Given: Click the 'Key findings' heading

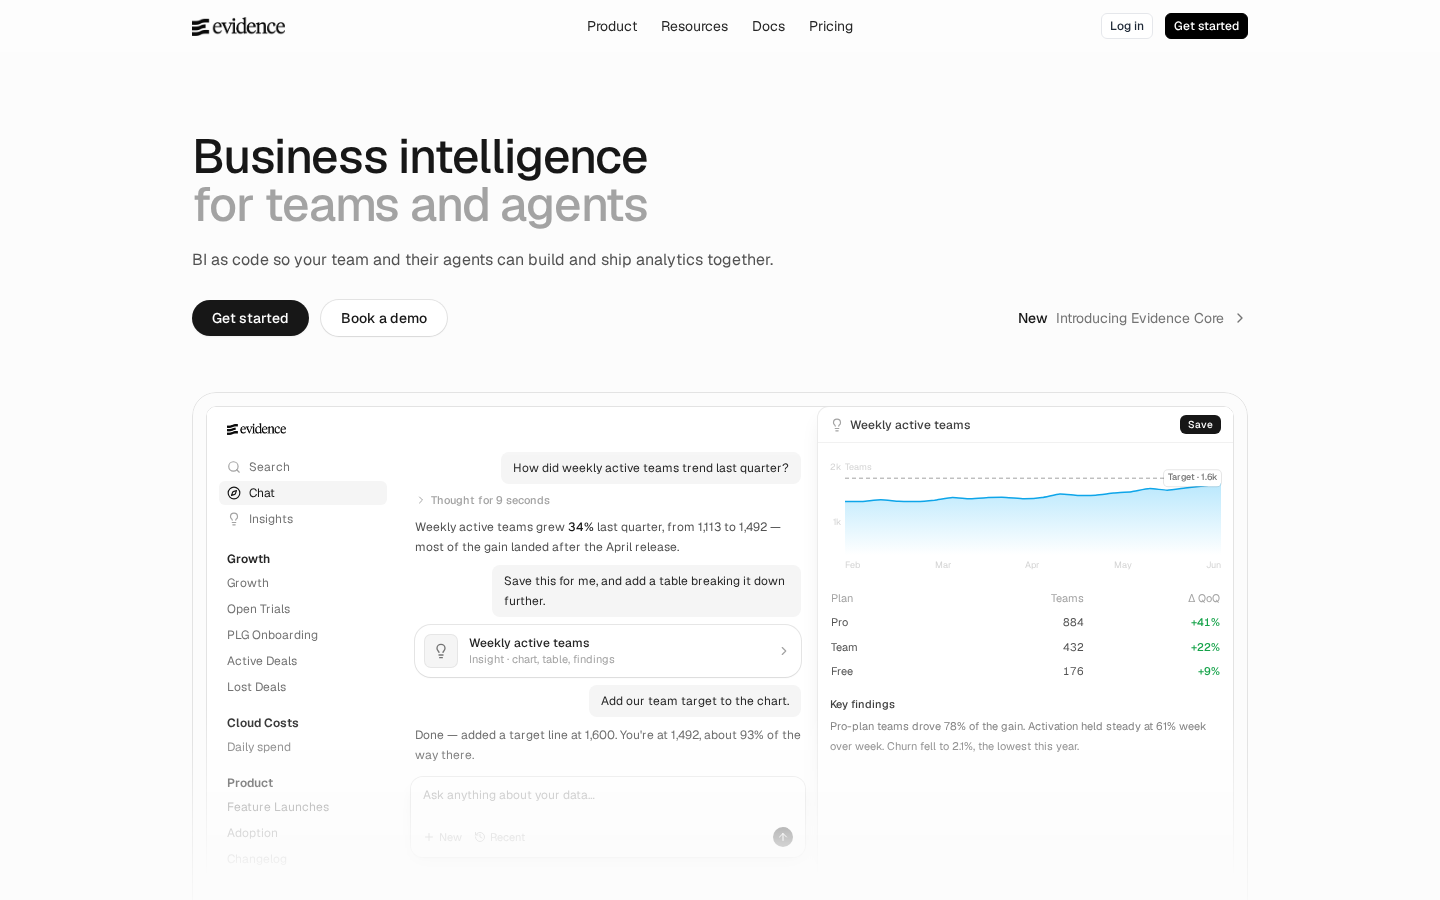Looking at the screenshot, I should [x=862, y=704].
